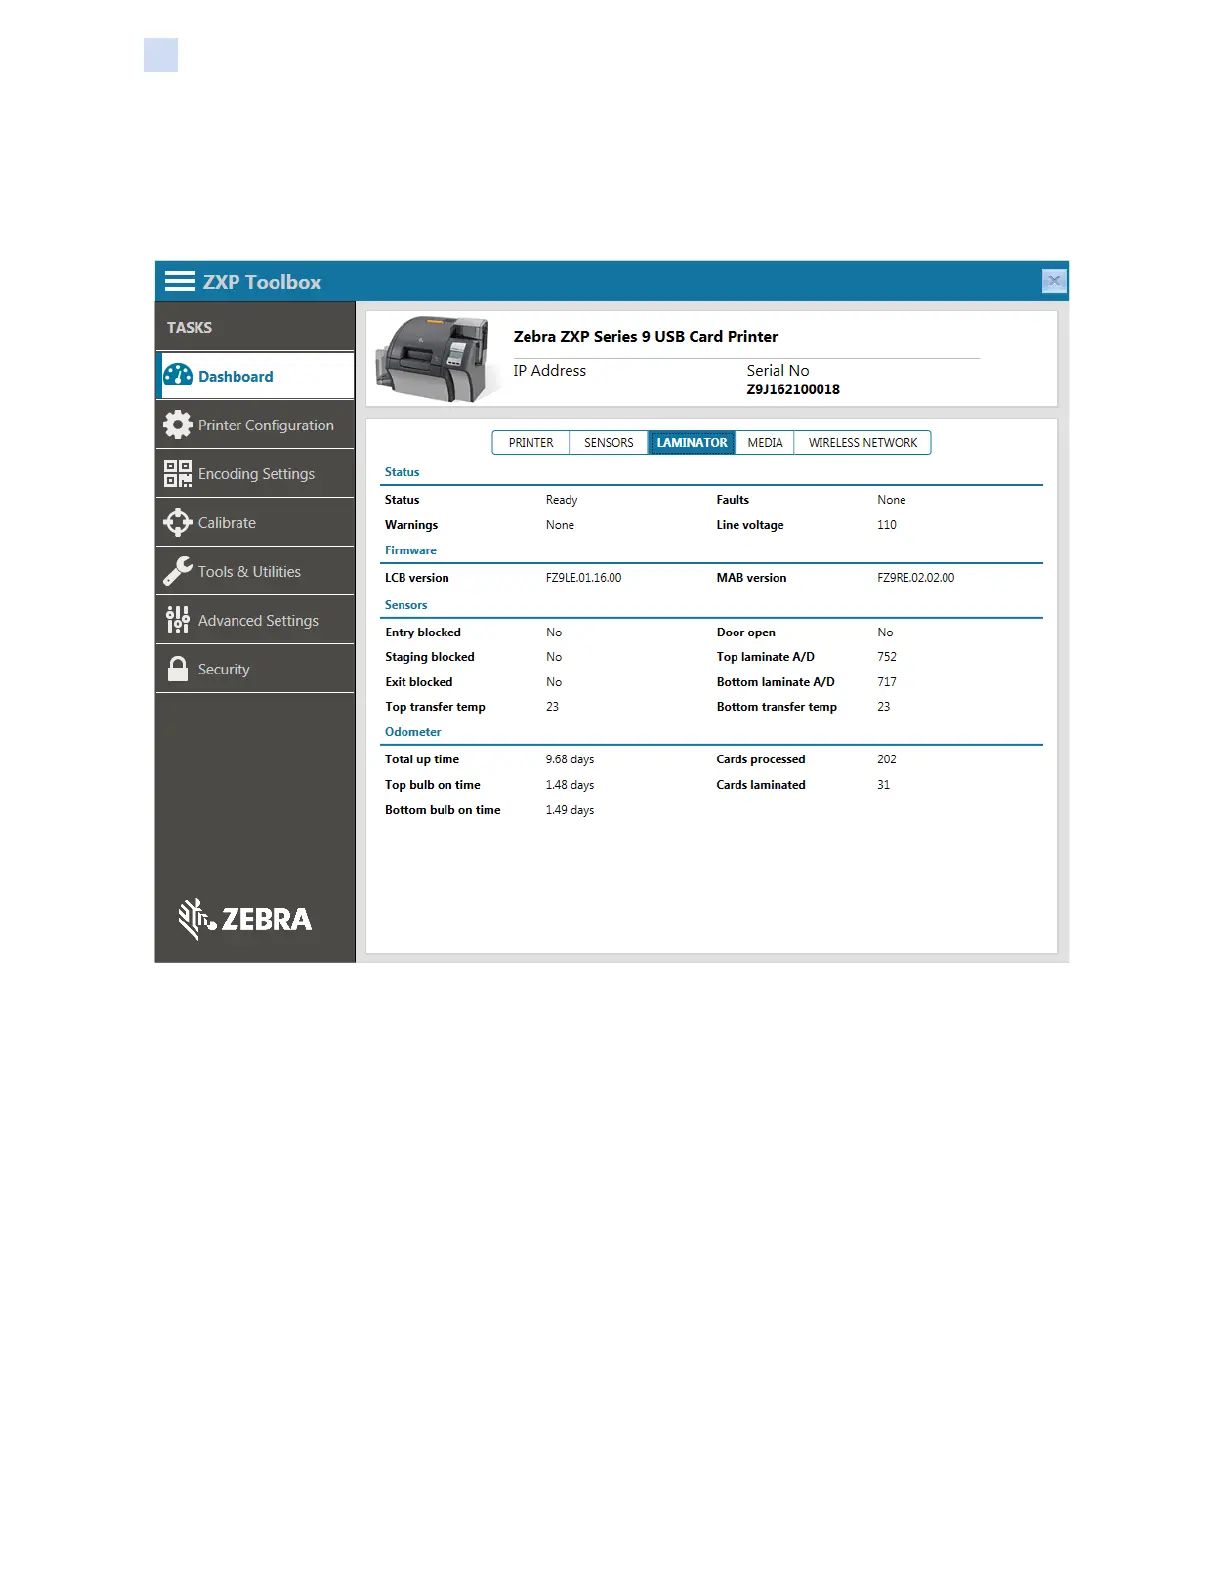The width and height of the screenshot is (1224, 1584).
Task: Click the Odometer section heading
Action: [x=413, y=732]
